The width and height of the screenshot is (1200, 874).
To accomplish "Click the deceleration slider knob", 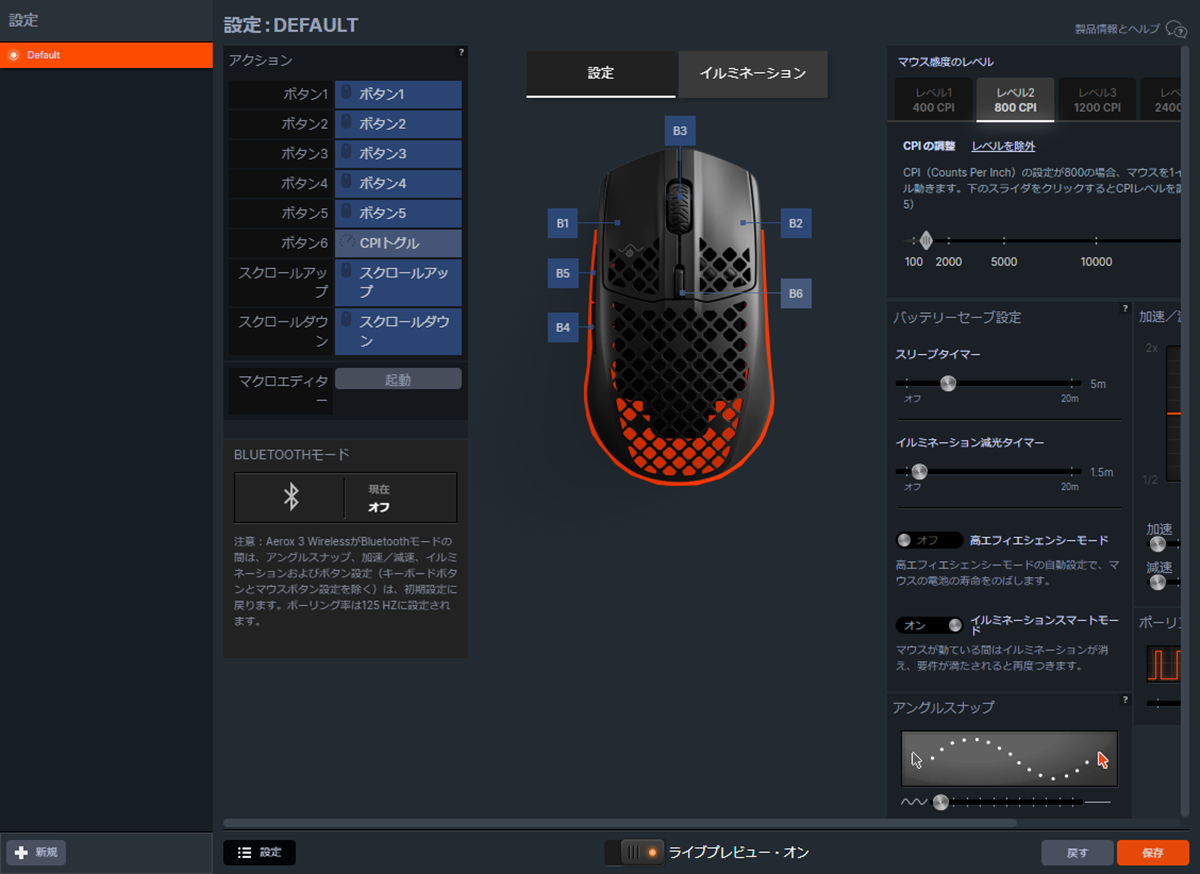I will tap(1158, 582).
